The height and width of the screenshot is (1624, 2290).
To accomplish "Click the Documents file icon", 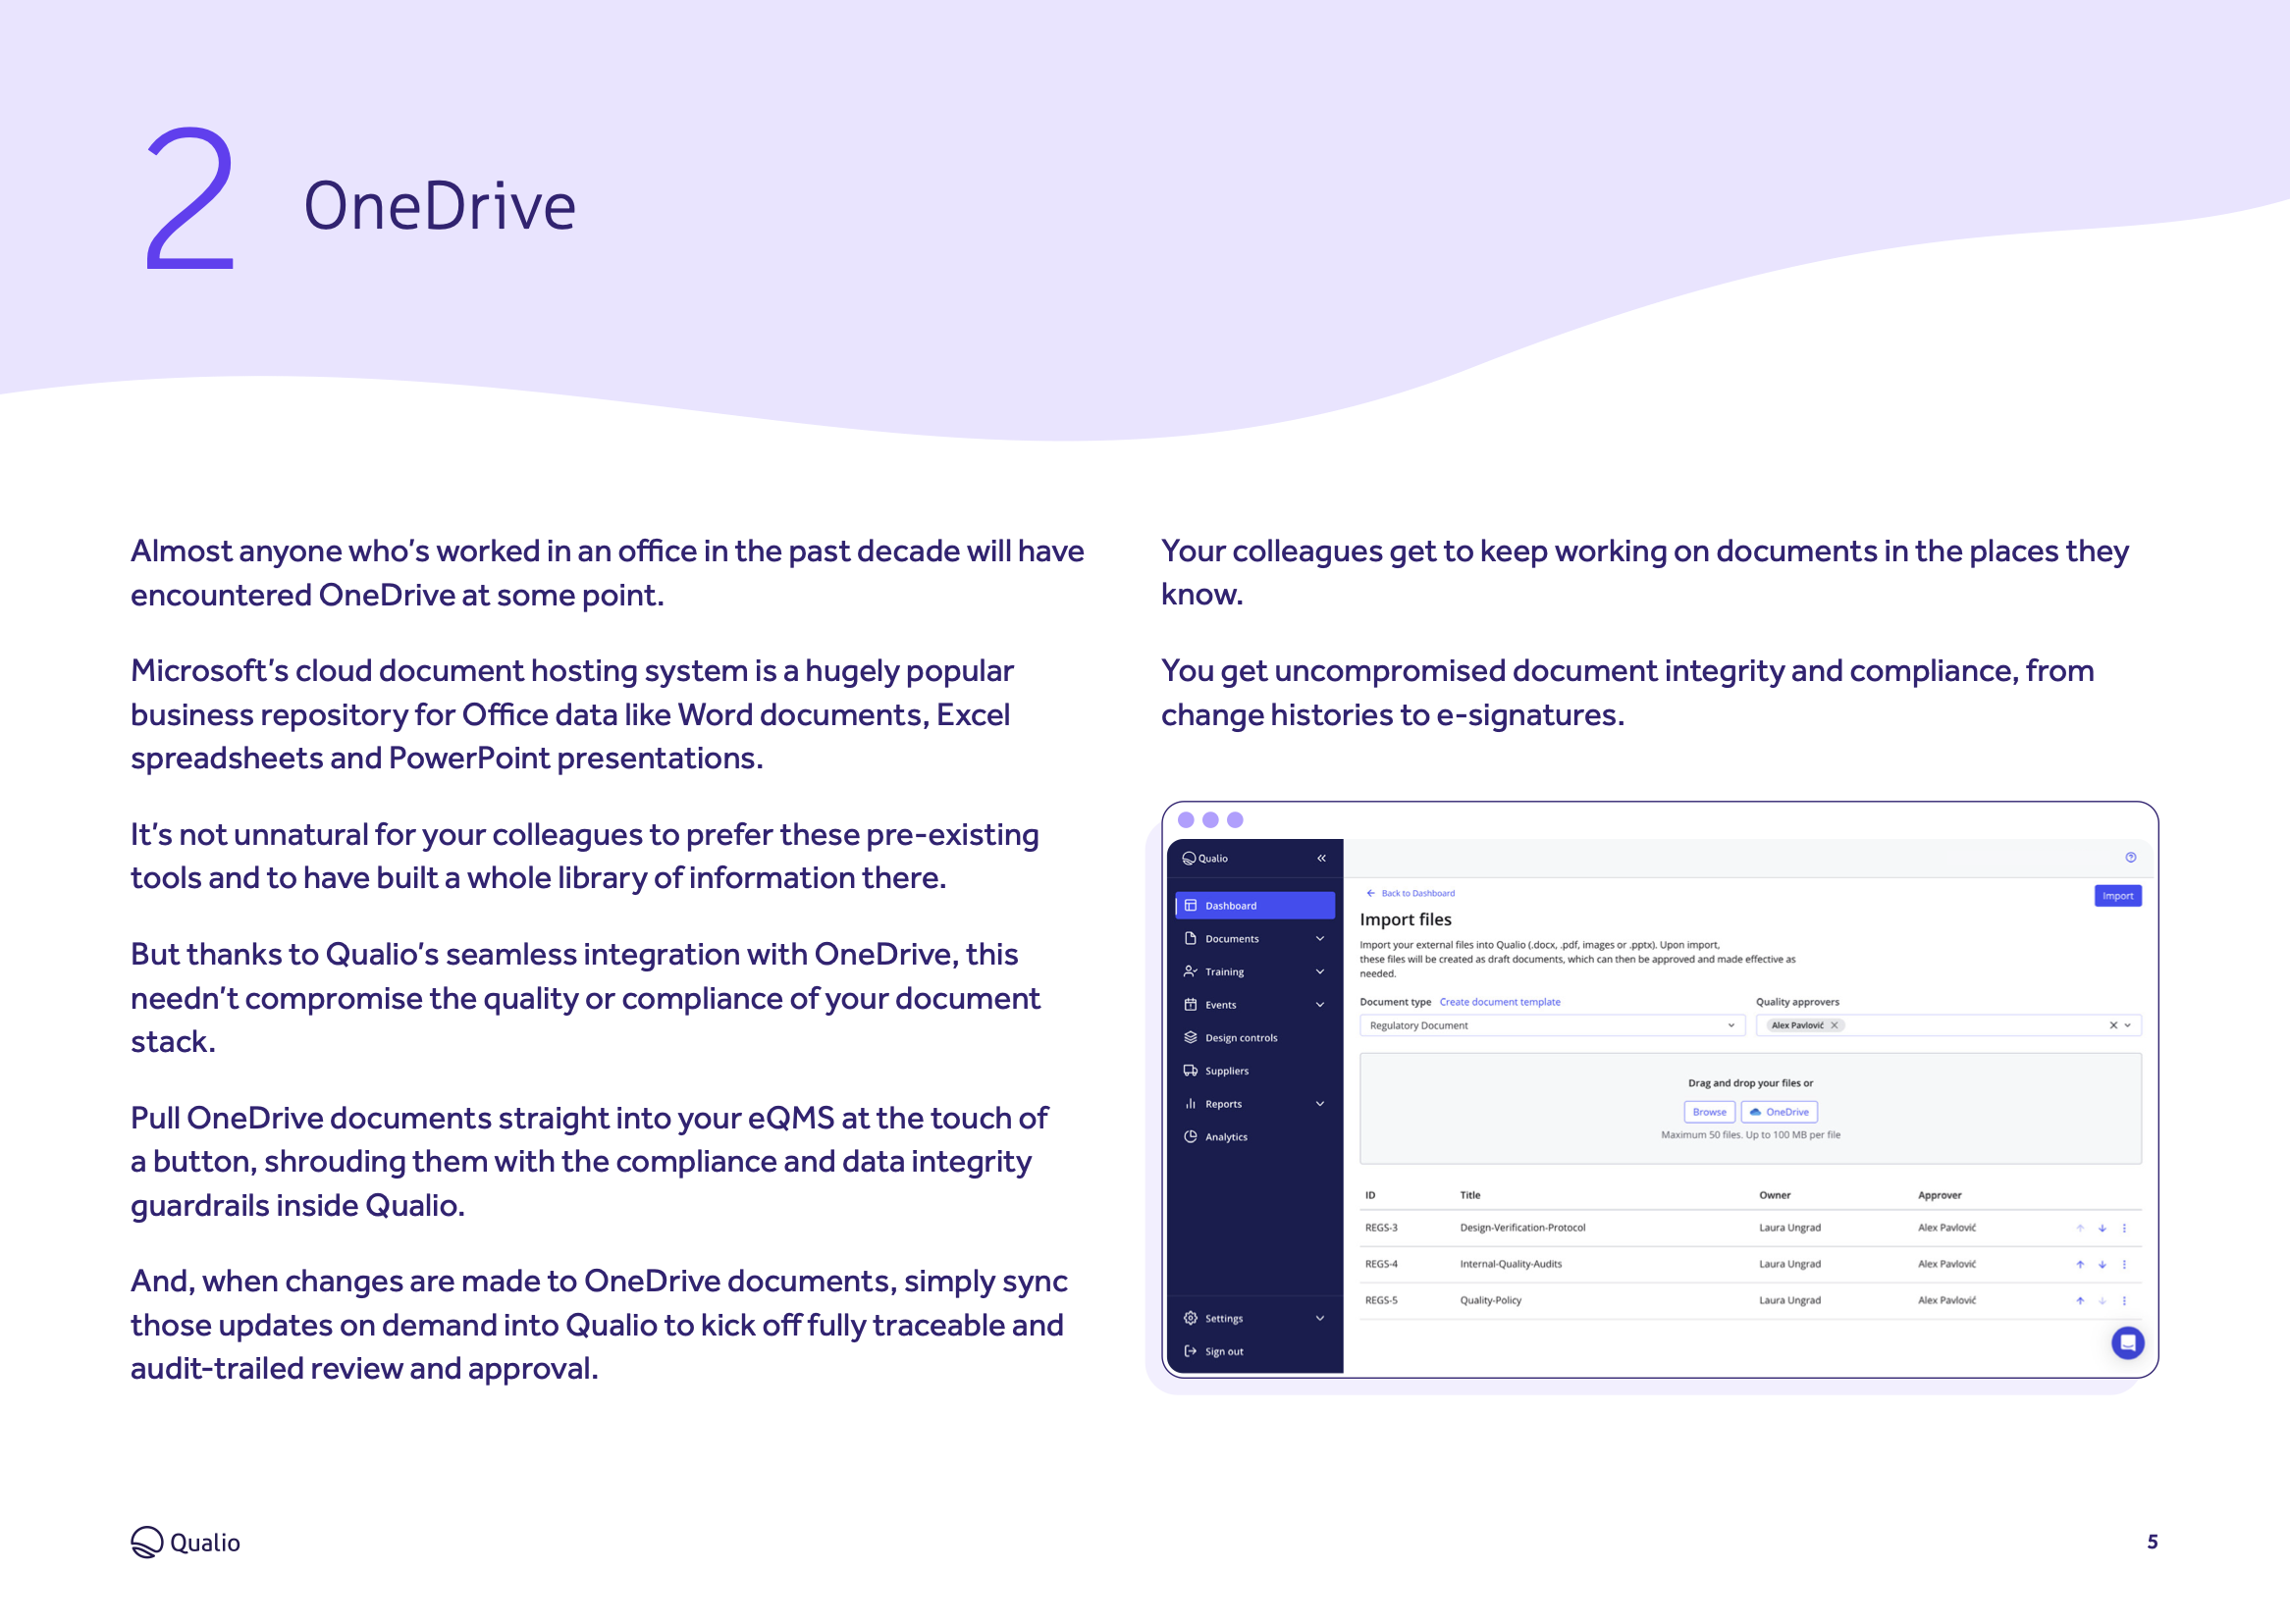I will (x=1190, y=938).
